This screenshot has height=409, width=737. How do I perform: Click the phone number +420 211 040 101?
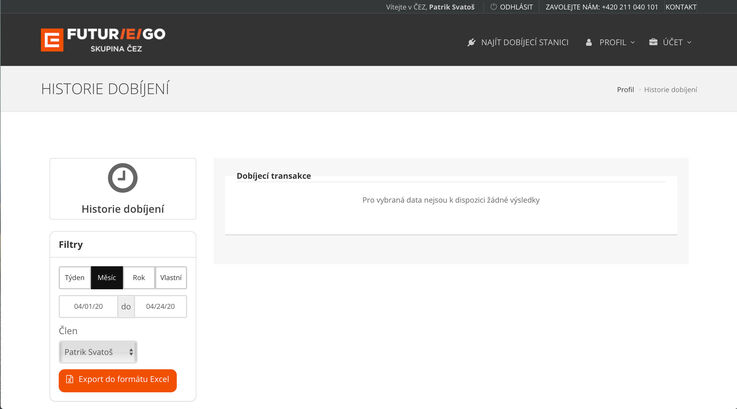(x=630, y=7)
